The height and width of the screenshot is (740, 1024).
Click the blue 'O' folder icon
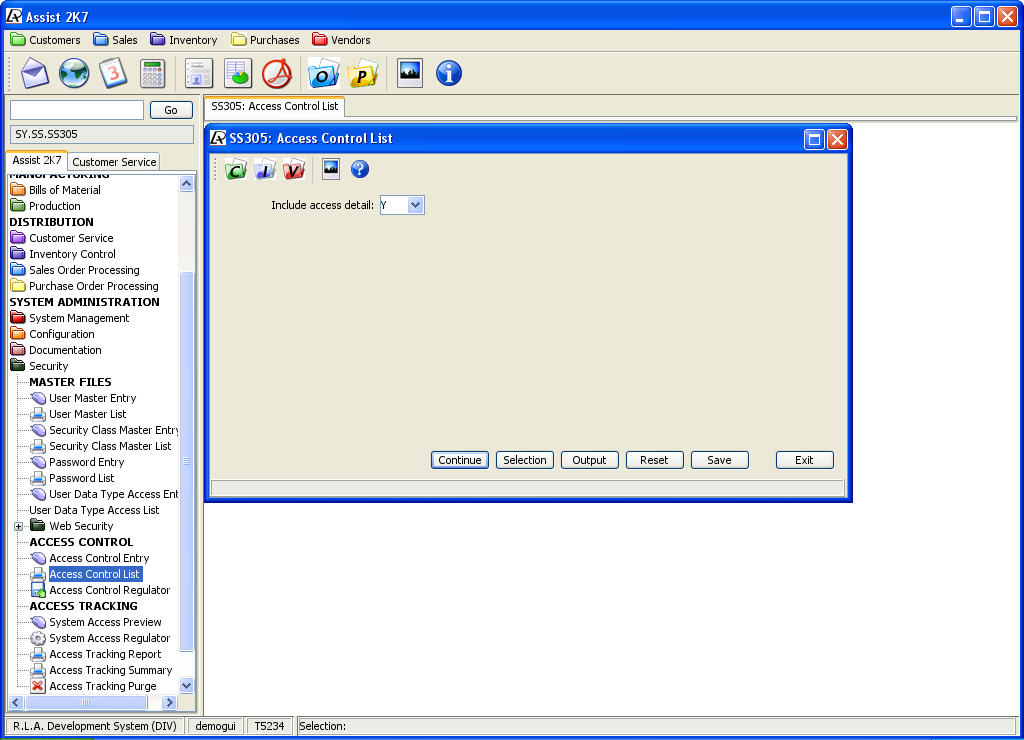tap(323, 73)
